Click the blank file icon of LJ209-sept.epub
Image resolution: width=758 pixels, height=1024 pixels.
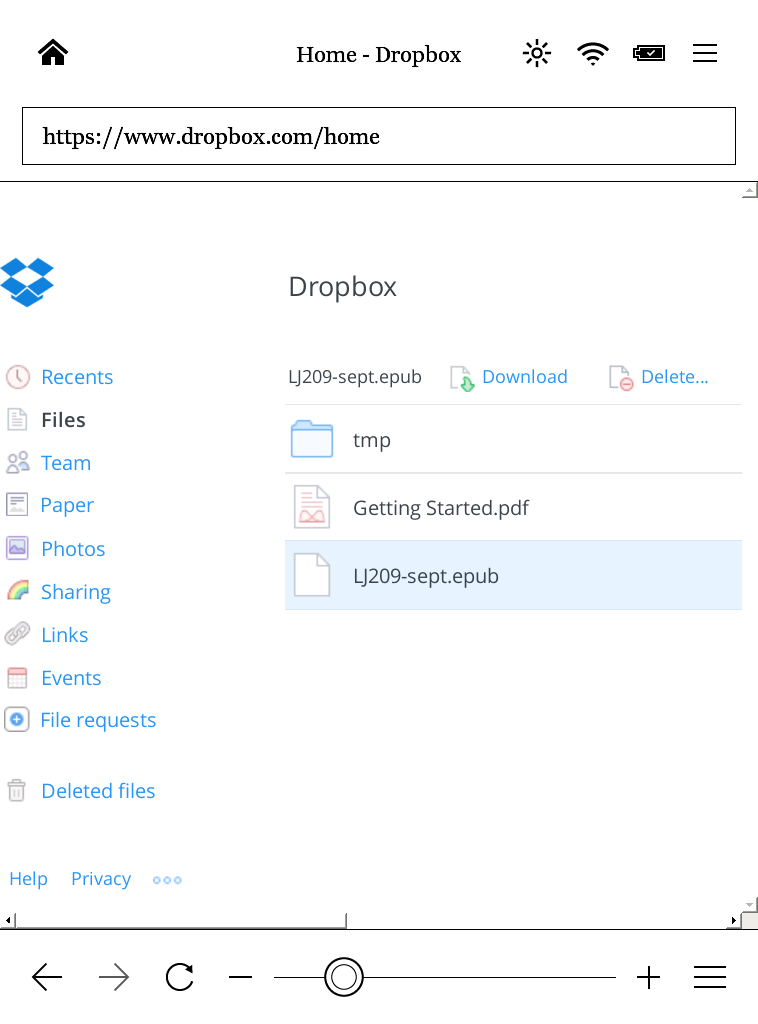pos(311,575)
